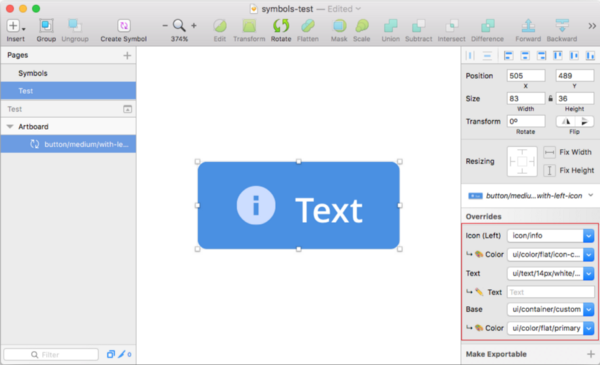The height and width of the screenshot is (365, 600).
Task: Zoom in with the plus button
Action: (194, 26)
